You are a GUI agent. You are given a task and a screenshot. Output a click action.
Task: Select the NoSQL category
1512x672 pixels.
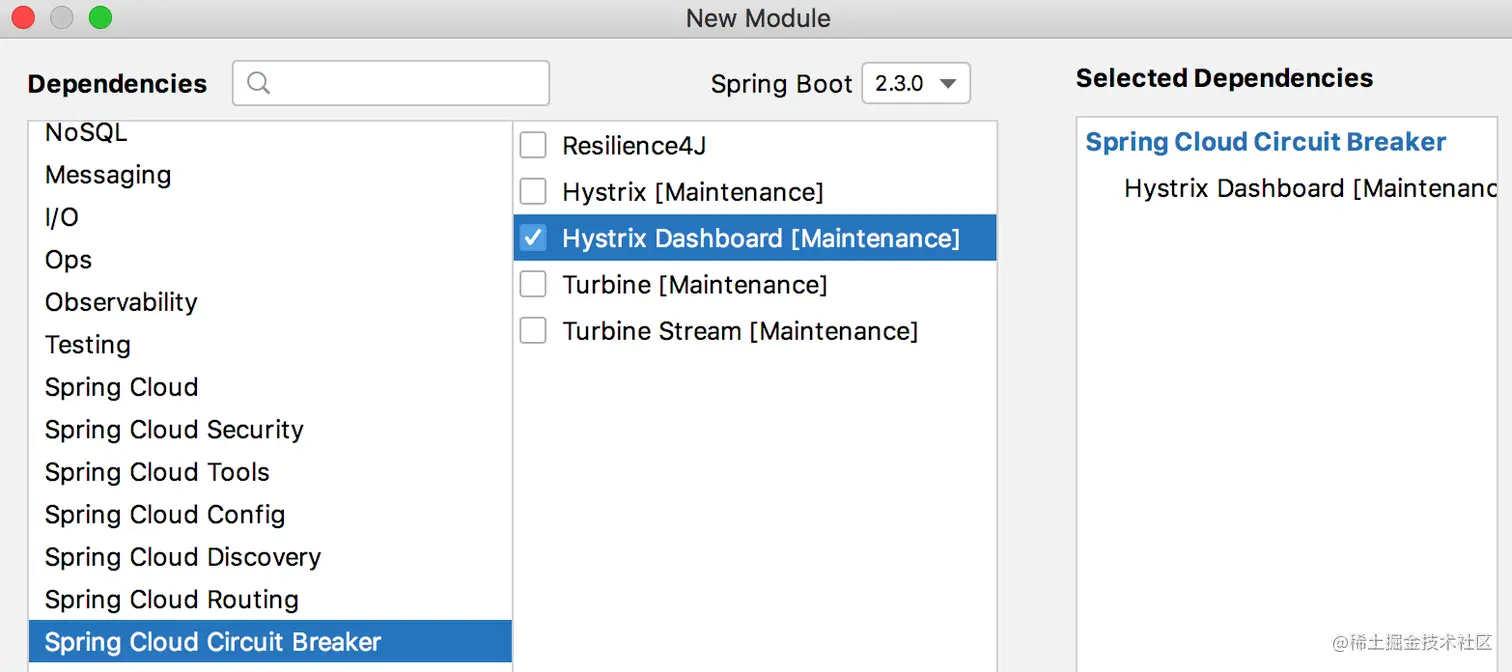pyautogui.click(x=86, y=133)
